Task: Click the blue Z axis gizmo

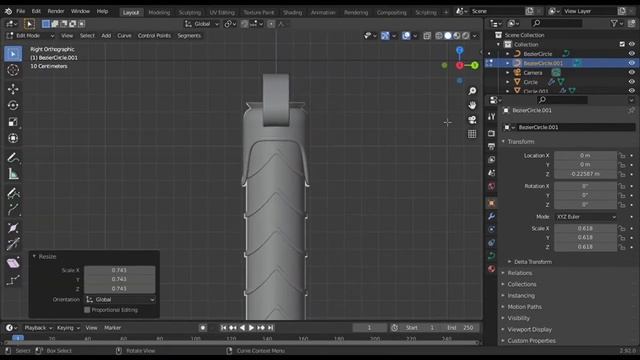Action: point(460,51)
